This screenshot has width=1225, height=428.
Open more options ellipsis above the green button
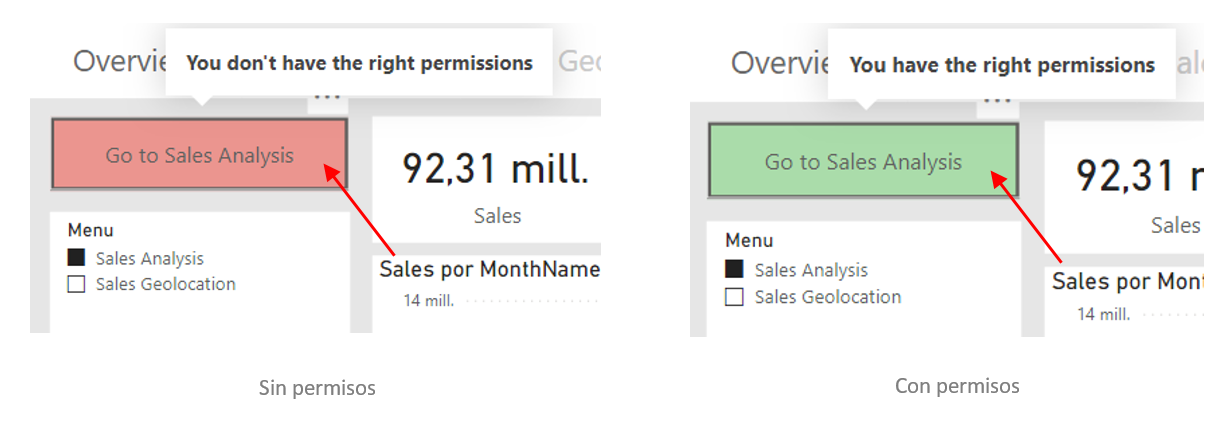pos(996,100)
